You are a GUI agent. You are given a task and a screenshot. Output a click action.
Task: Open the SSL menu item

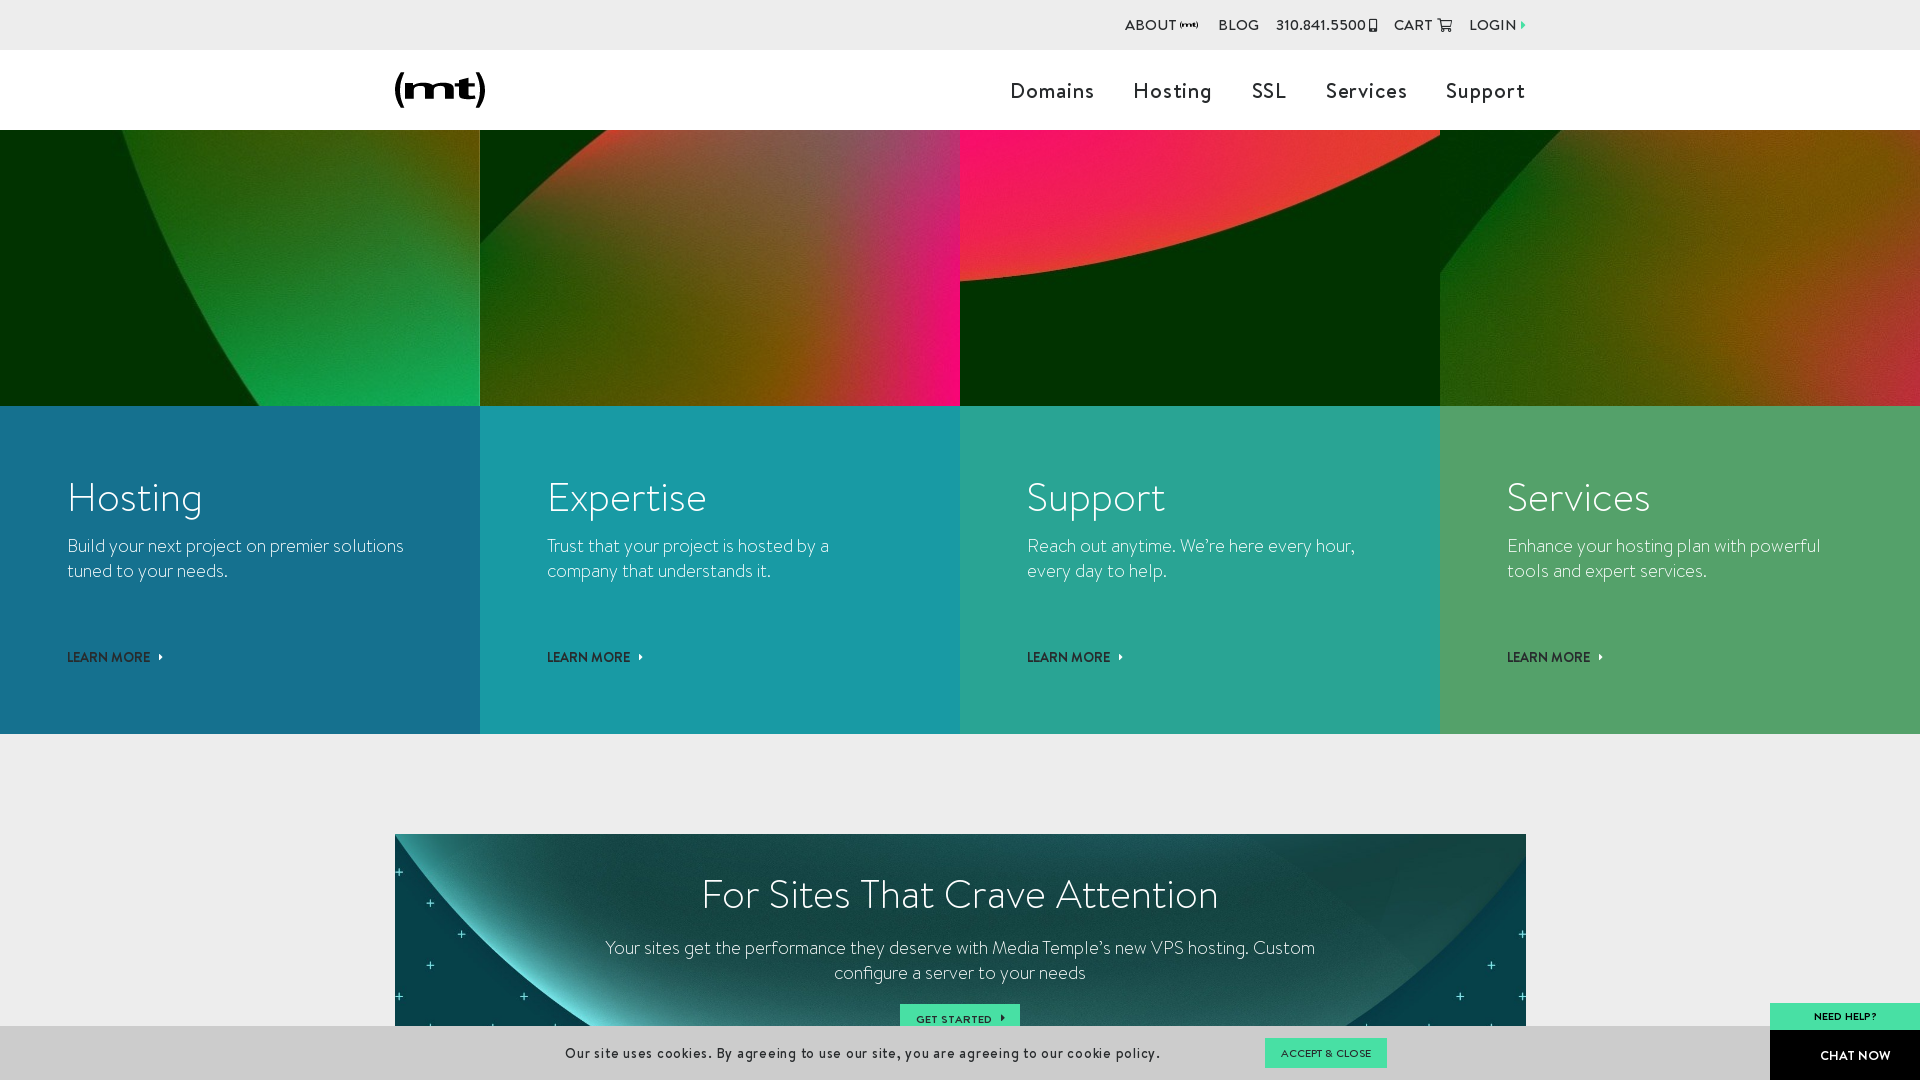tap(1269, 91)
